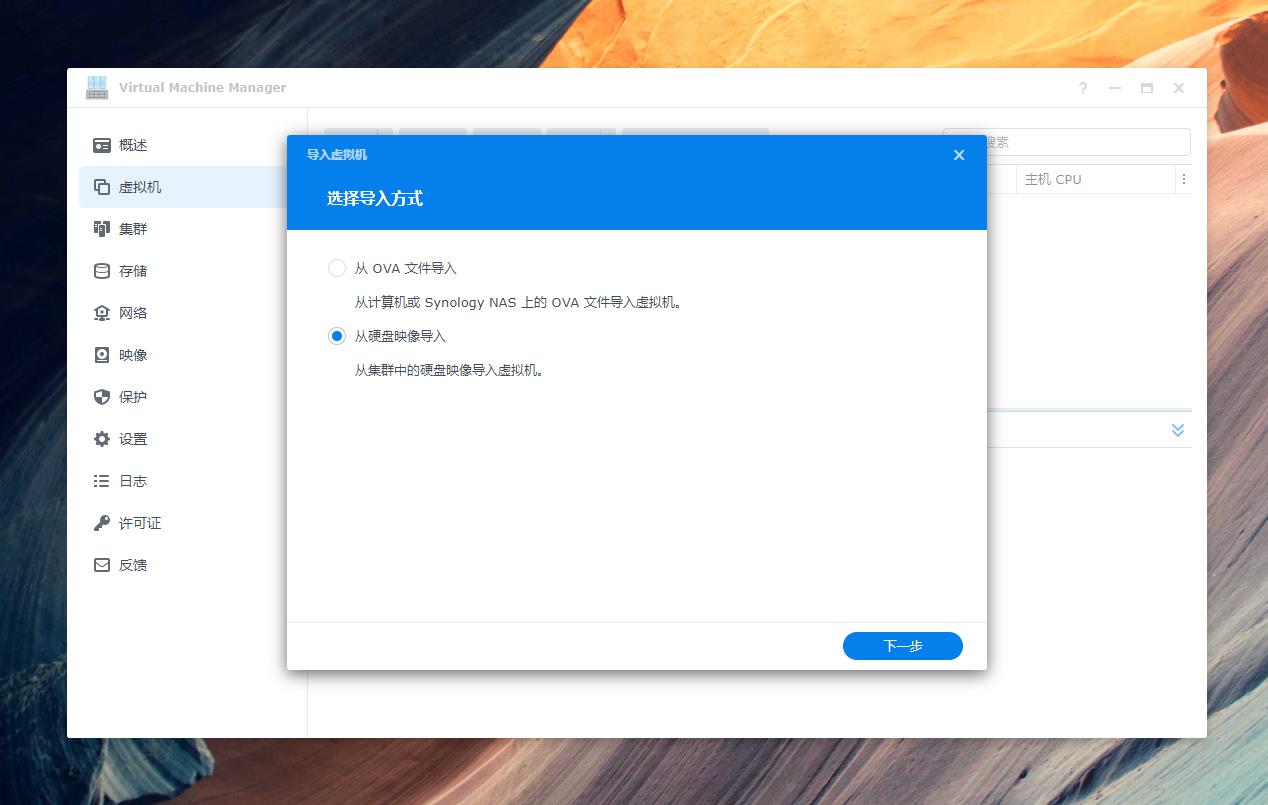Image resolution: width=1268 pixels, height=805 pixels.
Task: Open the 集群 cluster page
Action: pos(135,228)
